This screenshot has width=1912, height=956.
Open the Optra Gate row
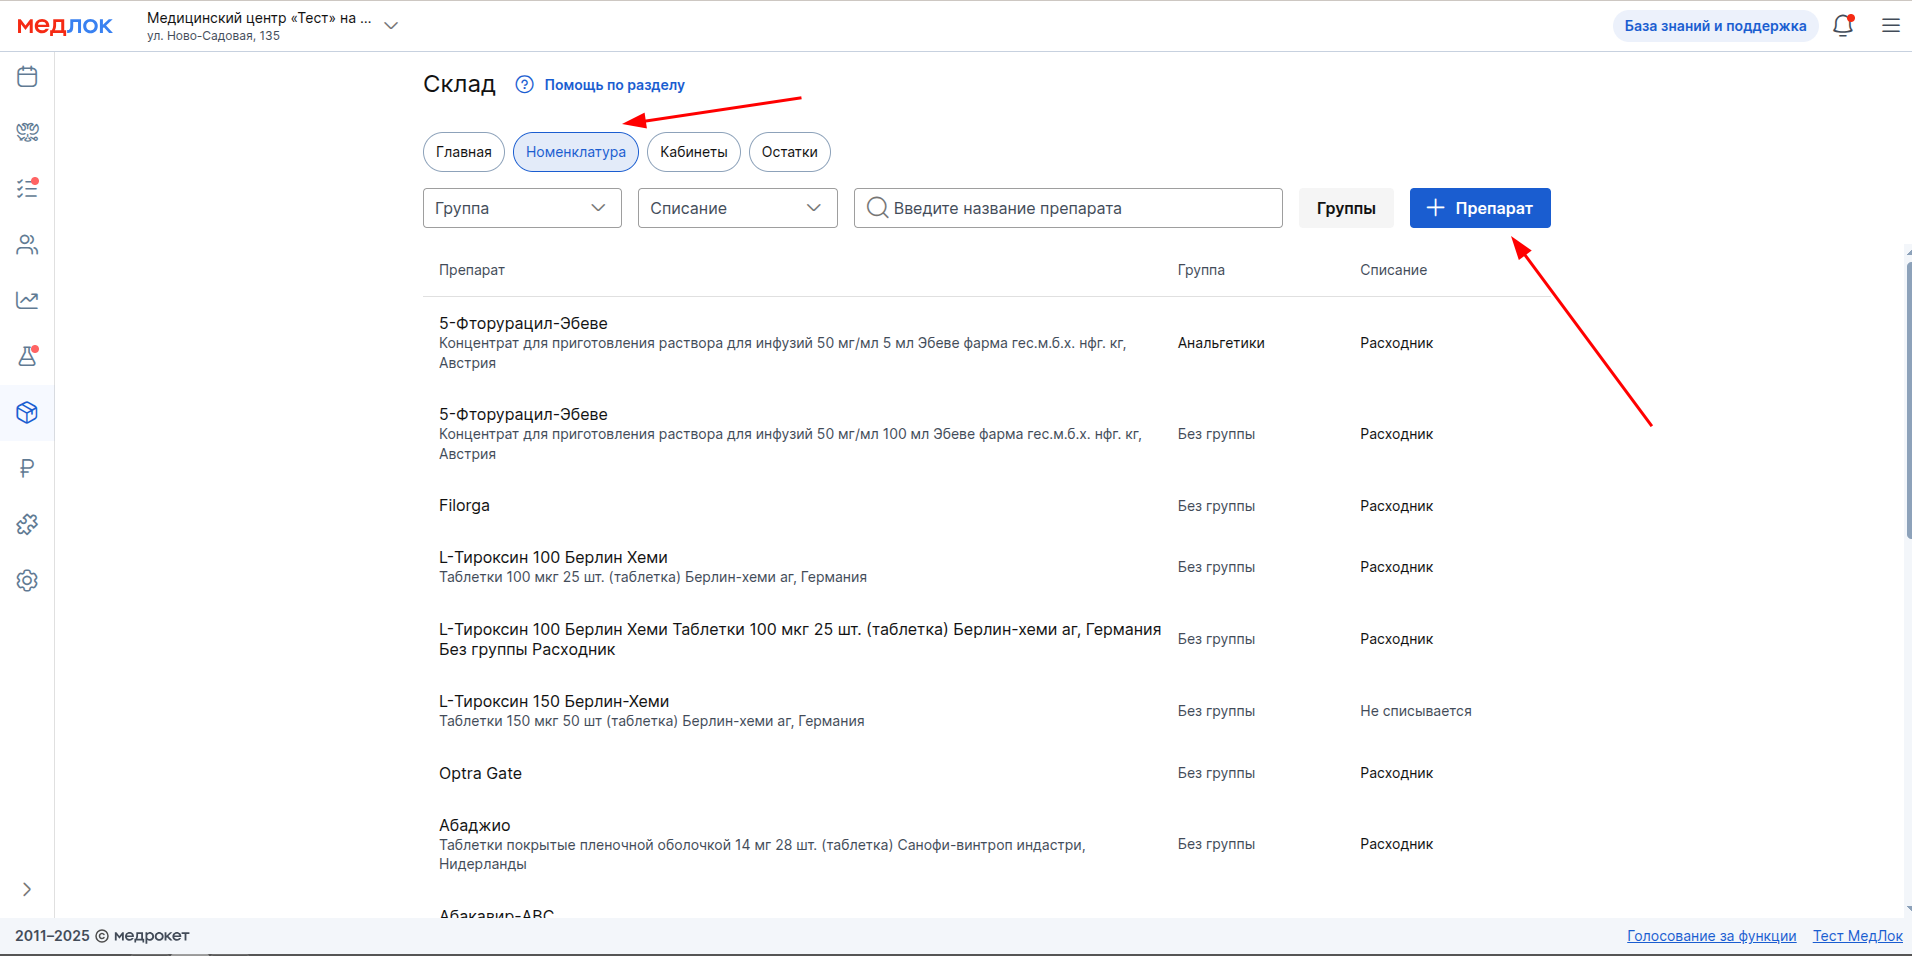pos(987,773)
